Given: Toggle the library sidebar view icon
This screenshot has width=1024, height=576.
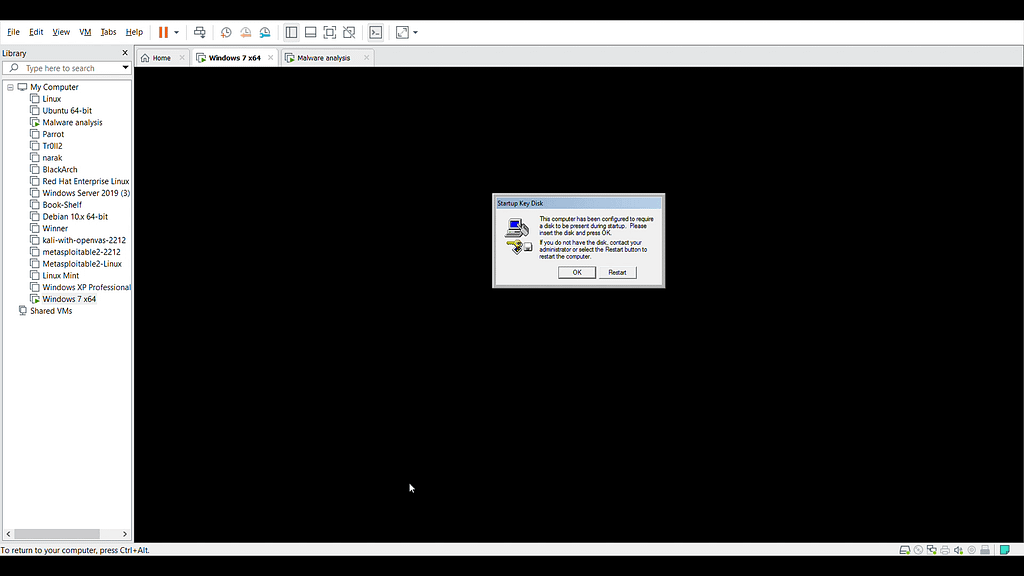Looking at the screenshot, I should [x=291, y=32].
